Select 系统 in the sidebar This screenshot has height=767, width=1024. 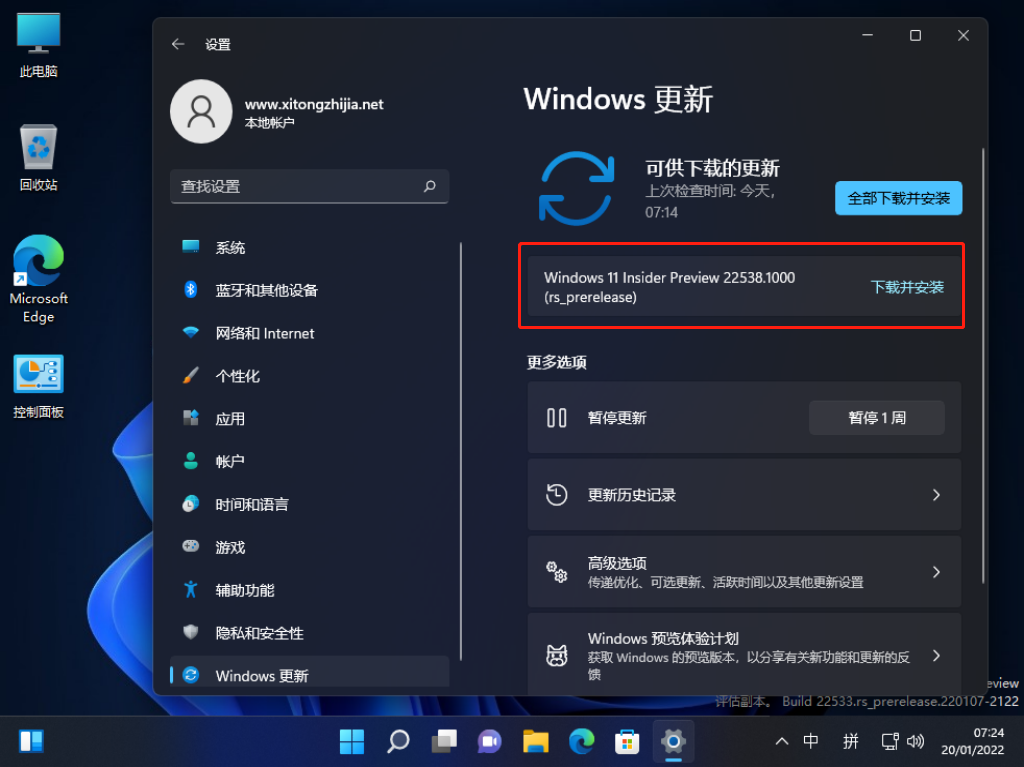[309, 247]
